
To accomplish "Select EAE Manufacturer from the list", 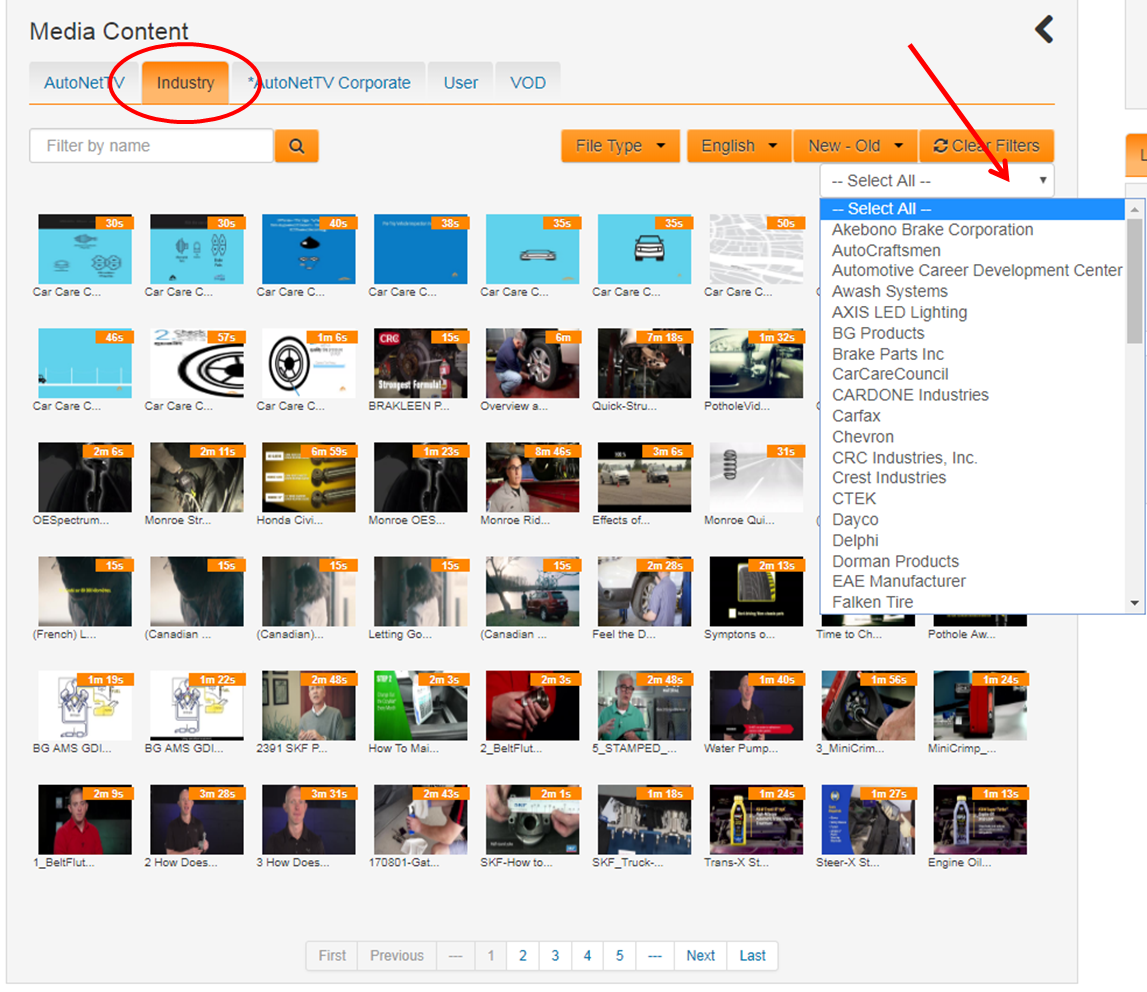I will (972, 581).
